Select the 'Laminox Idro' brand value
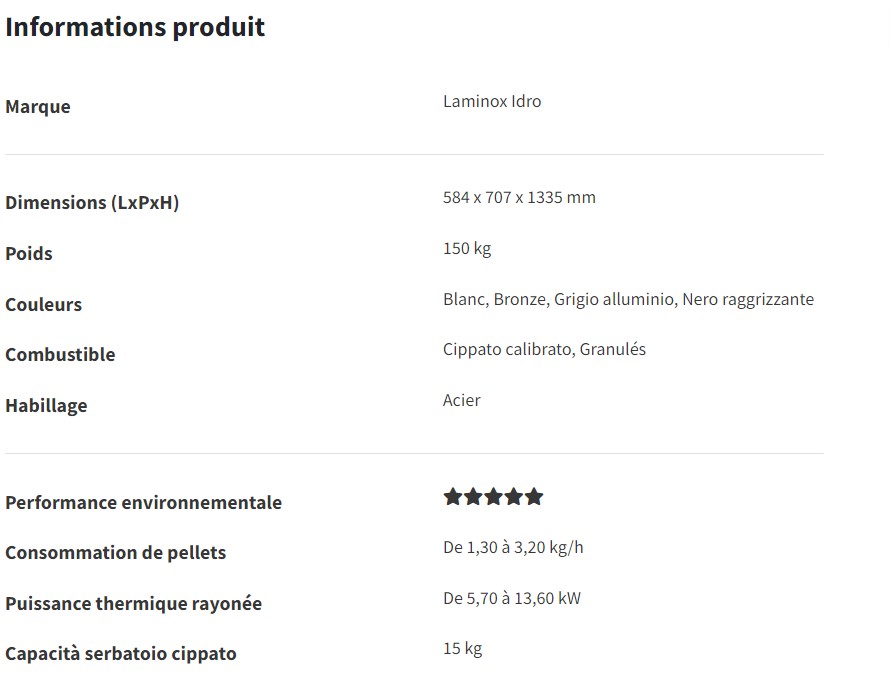Image resolution: width=890 pixels, height=688 pixels. point(492,101)
